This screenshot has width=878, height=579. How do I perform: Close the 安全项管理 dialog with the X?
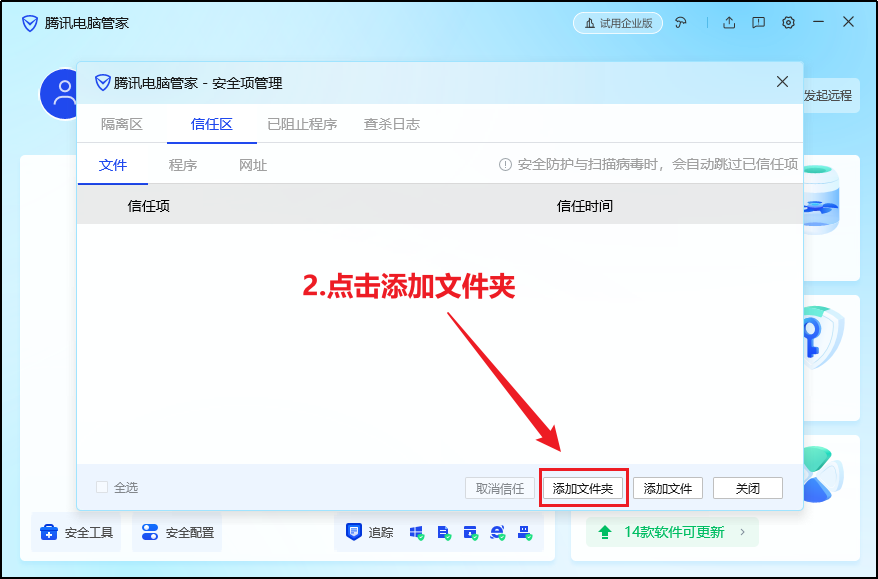(782, 82)
